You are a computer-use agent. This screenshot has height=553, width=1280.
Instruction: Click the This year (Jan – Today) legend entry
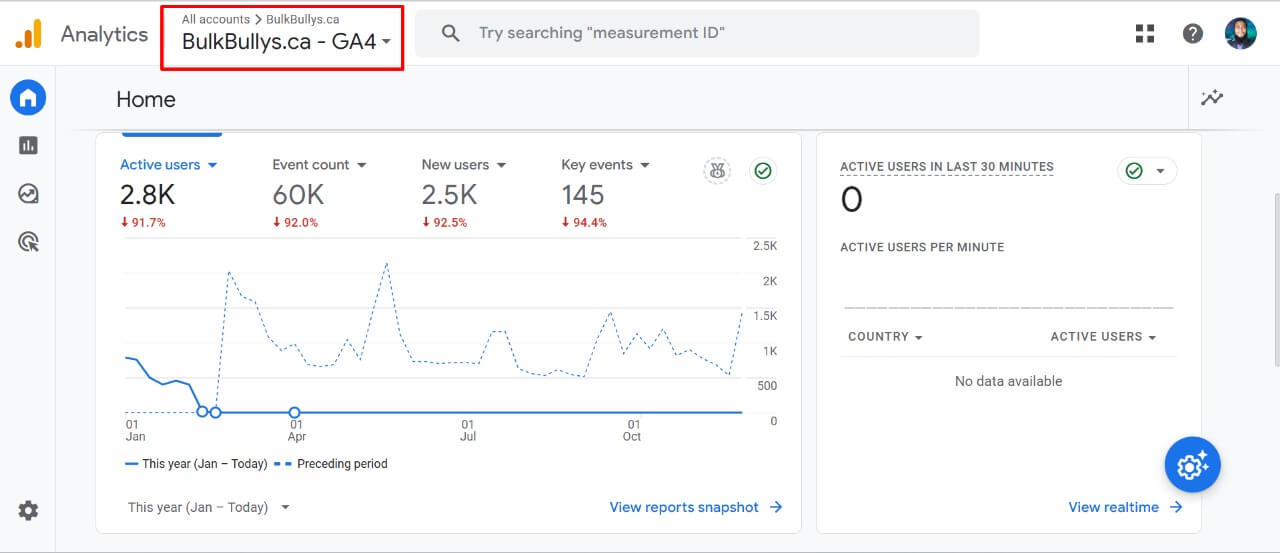coord(196,464)
